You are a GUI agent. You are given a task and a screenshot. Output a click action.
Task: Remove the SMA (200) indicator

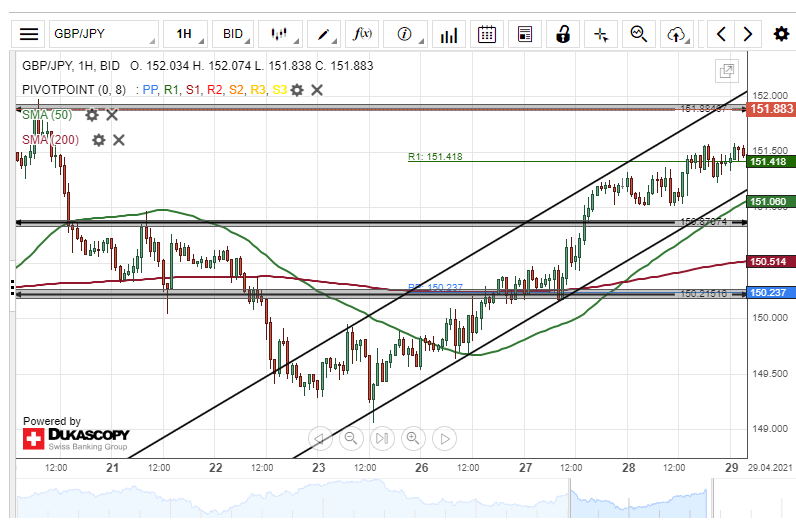(118, 140)
